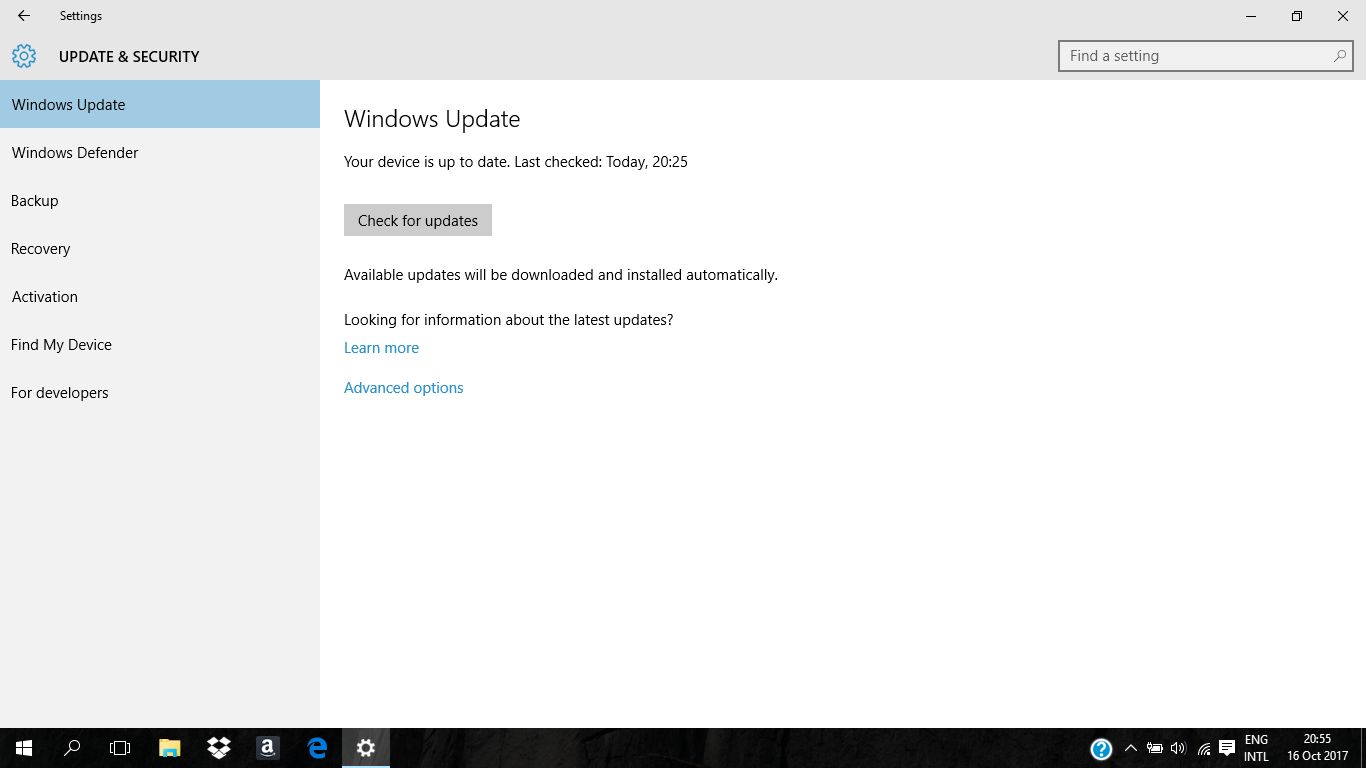Viewport: 1366px width, 768px height.
Task: Open Task View on the taskbar
Action: coord(119,748)
